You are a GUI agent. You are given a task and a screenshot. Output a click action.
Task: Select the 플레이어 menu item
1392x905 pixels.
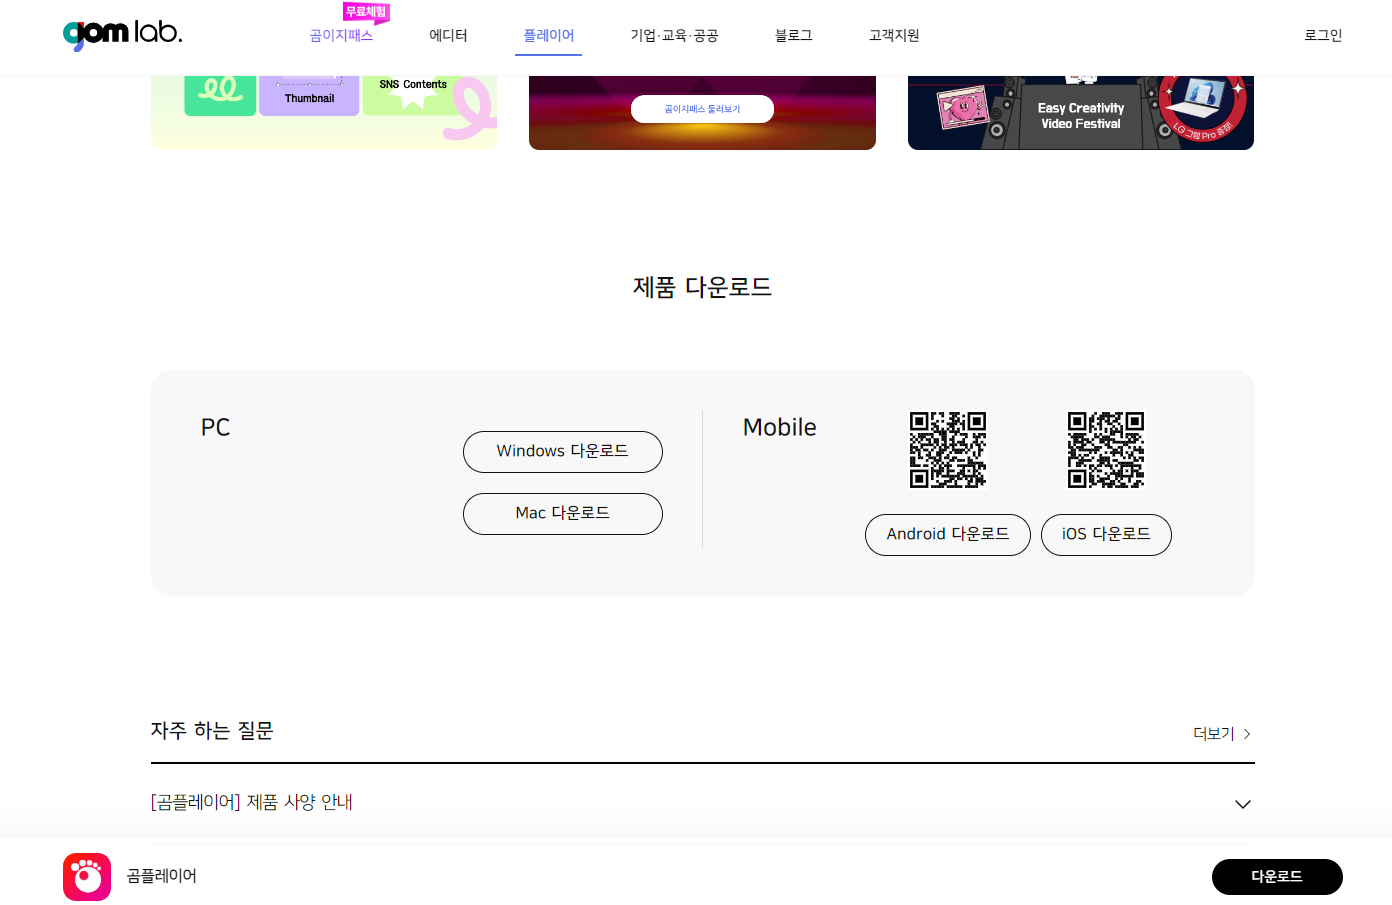tap(548, 36)
